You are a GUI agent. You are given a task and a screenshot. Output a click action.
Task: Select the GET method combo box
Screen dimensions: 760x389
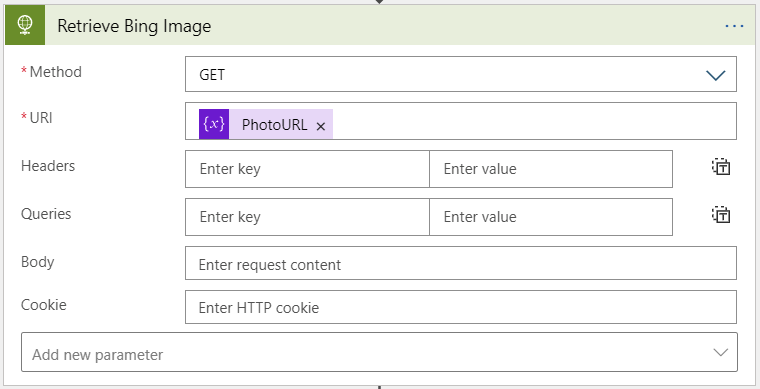[460, 74]
